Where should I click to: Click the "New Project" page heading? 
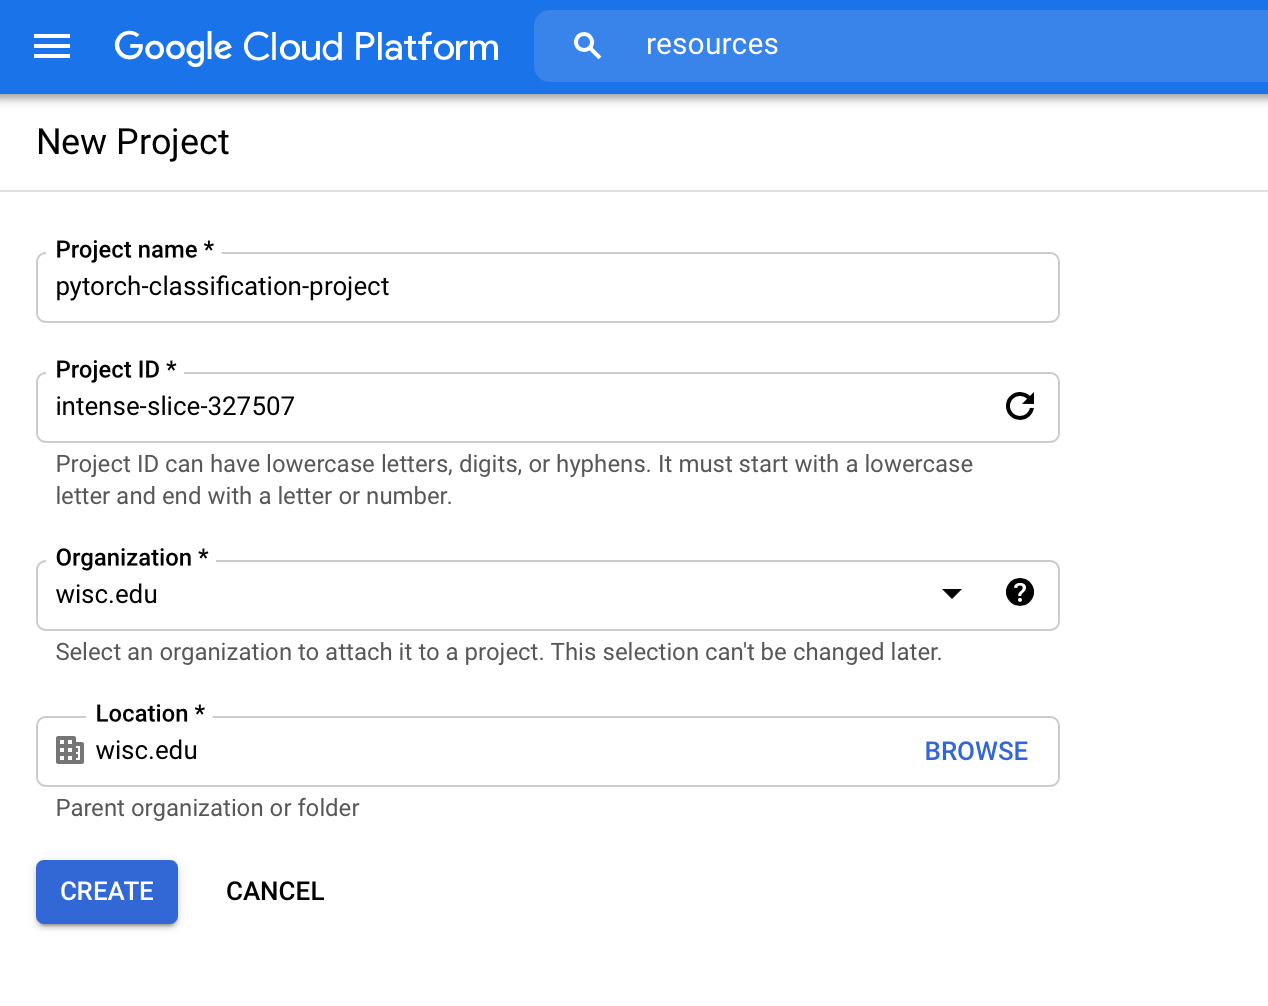[x=133, y=142]
